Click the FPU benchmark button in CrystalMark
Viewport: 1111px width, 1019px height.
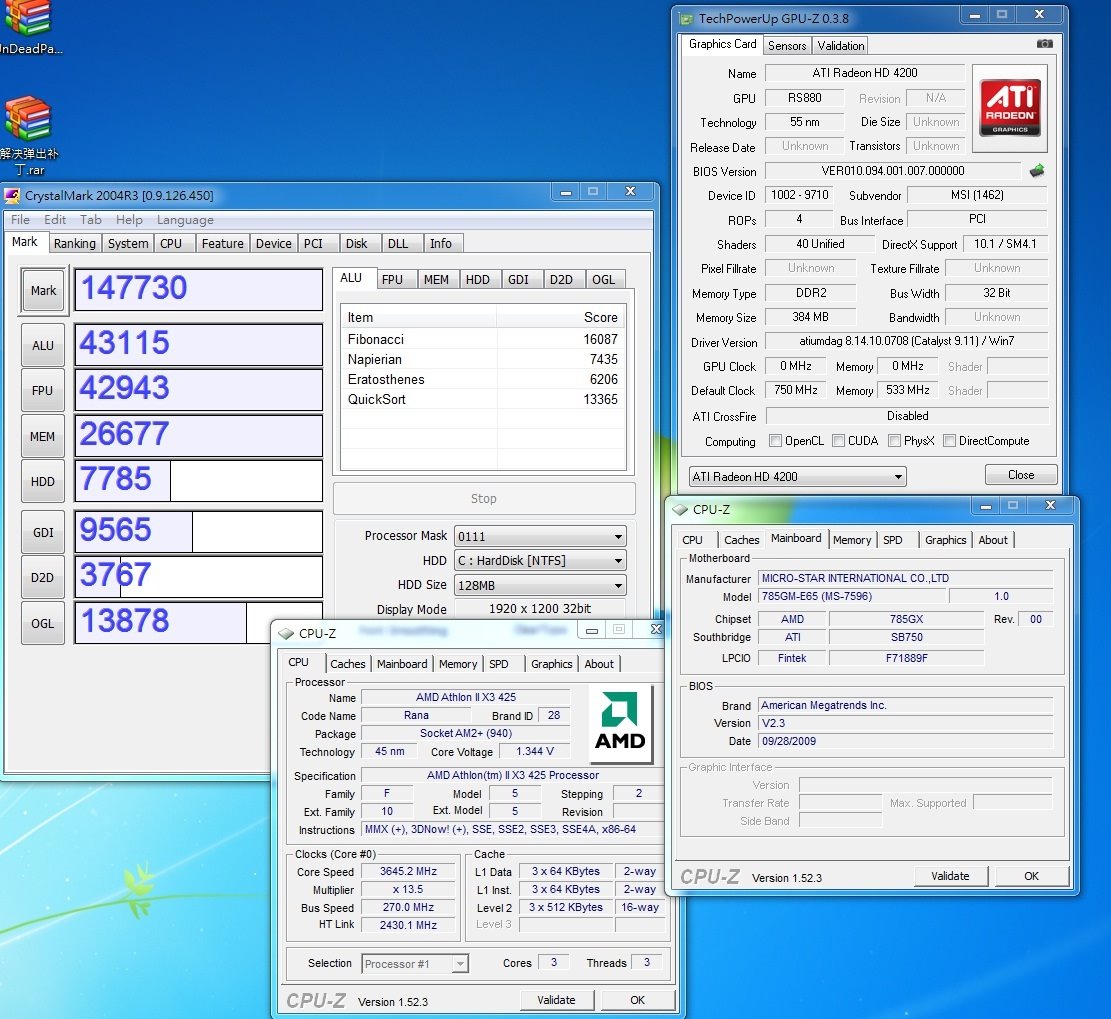[x=43, y=390]
